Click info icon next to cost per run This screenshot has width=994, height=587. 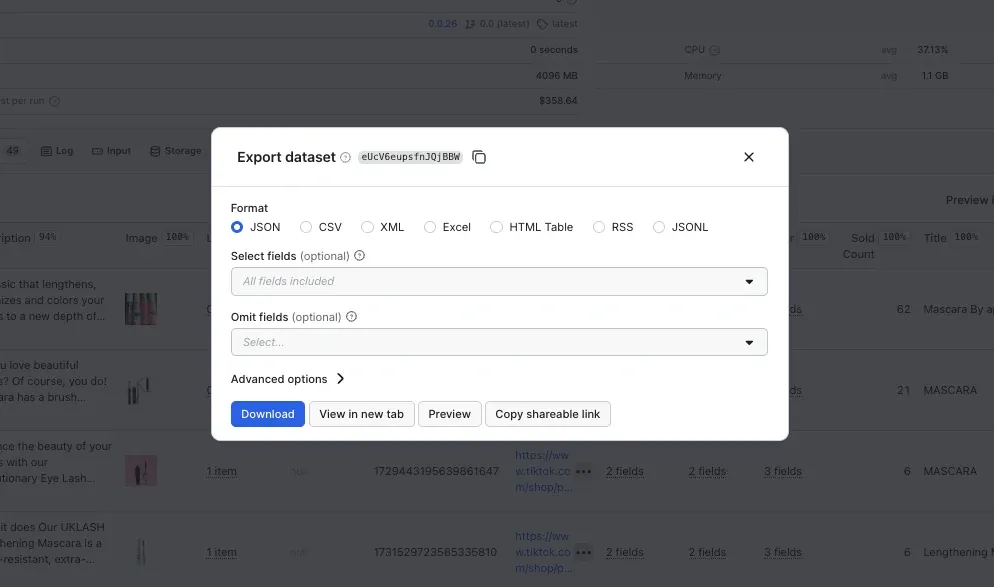click(x=55, y=101)
